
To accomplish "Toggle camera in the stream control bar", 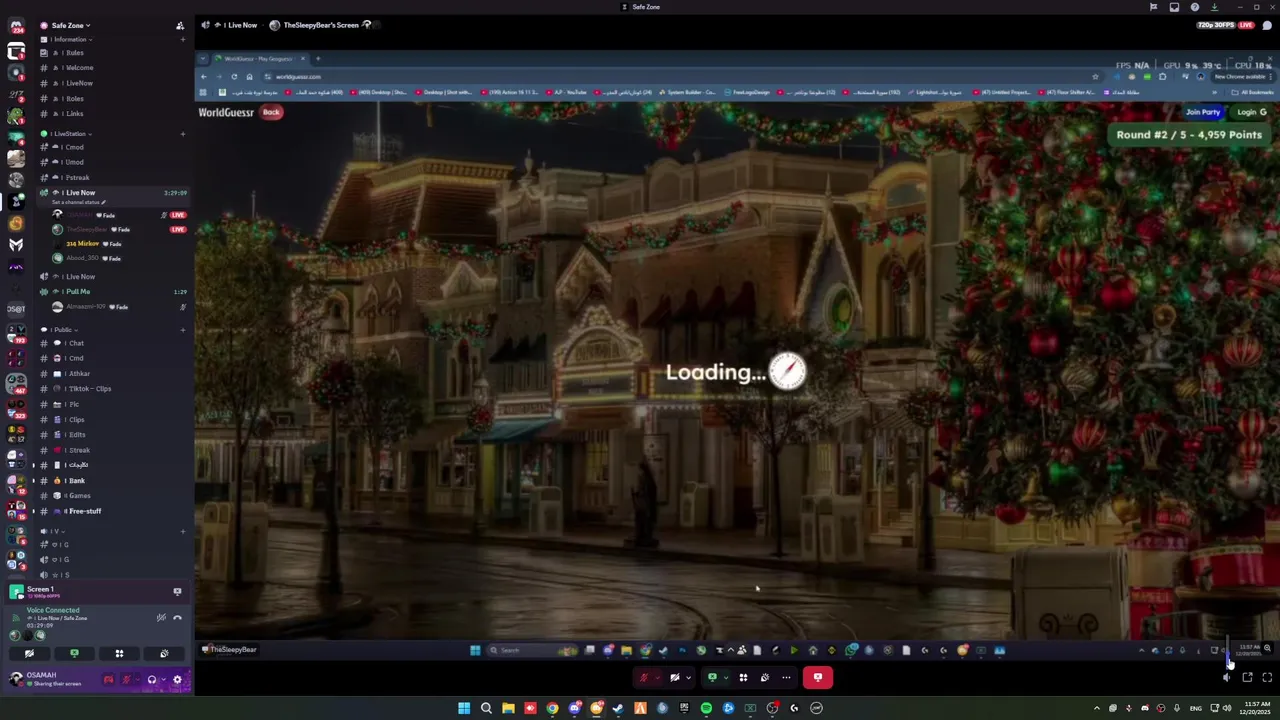I will click(x=675, y=678).
